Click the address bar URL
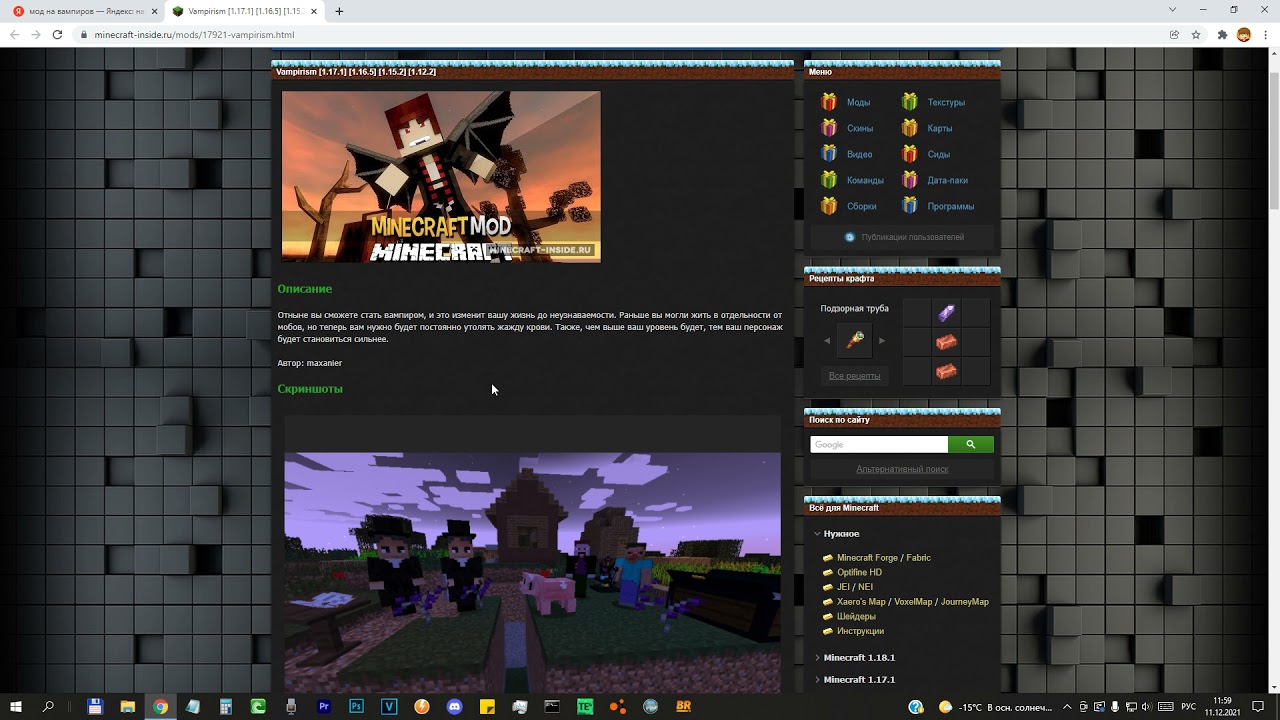Screen dimensions: 1280x720 [194, 34]
